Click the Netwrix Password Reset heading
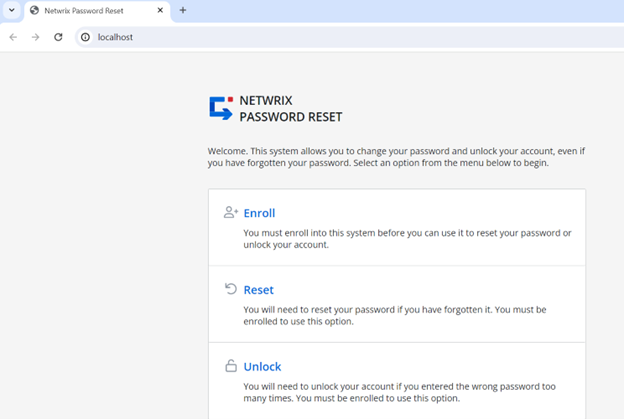 point(290,109)
